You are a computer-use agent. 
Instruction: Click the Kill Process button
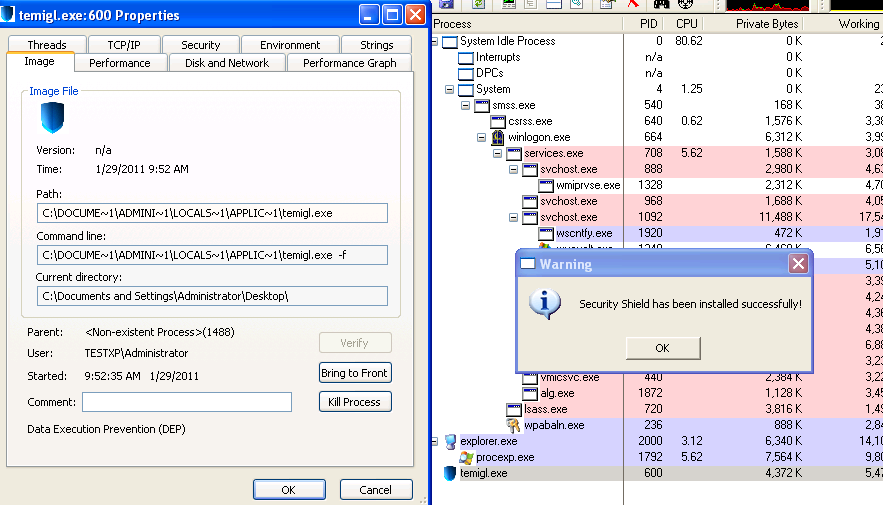click(355, 402)
